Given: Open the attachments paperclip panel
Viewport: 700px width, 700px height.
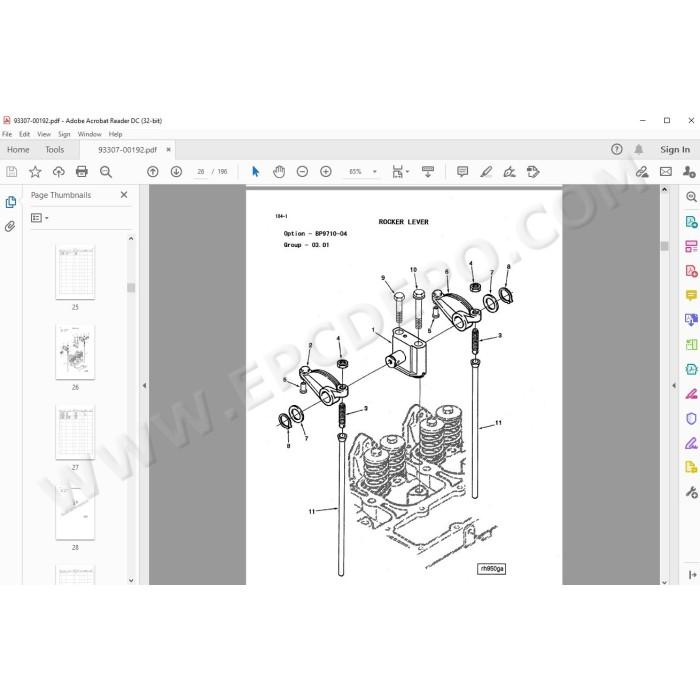Looking at the screenshot, I should [x=10, y=226].
